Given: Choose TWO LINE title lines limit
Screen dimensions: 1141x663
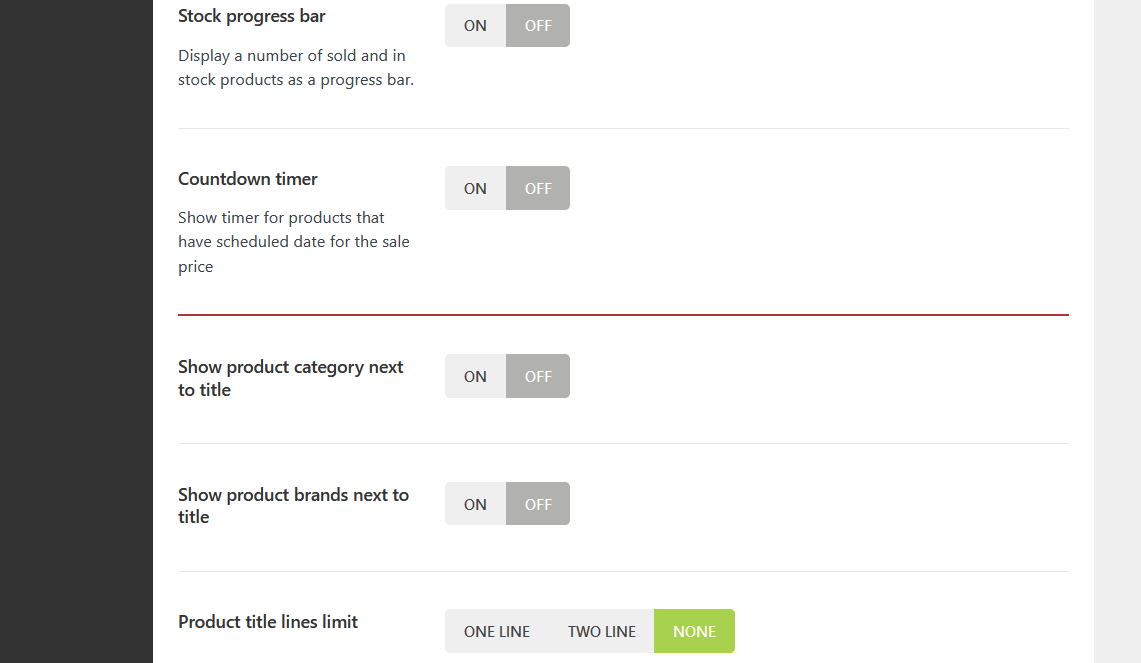Looking at the screenshot, I should [602, 631].
